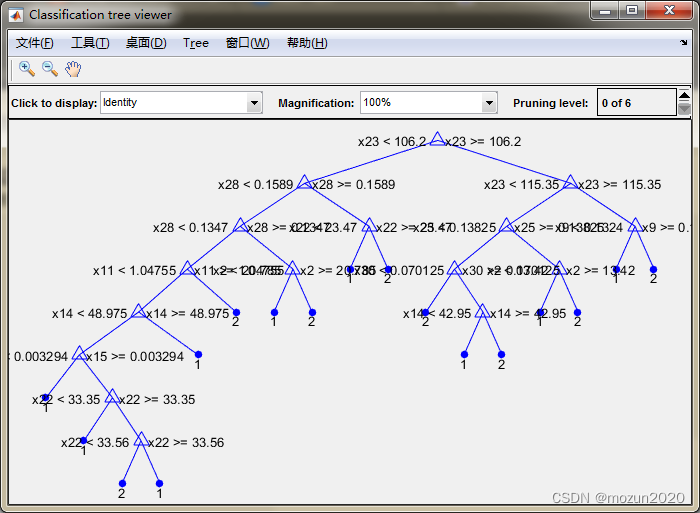Increase pruning level with up arrow
This screenshot has height=513, width=700.
click(684, 96)
